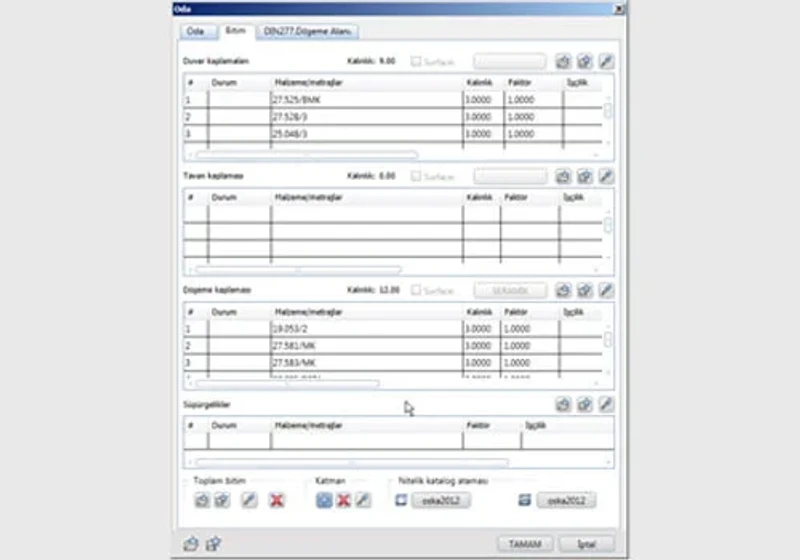Viewport: 800px width, 560px height.
Task: Select material cell 27.525/BMK
Action: 366,100
